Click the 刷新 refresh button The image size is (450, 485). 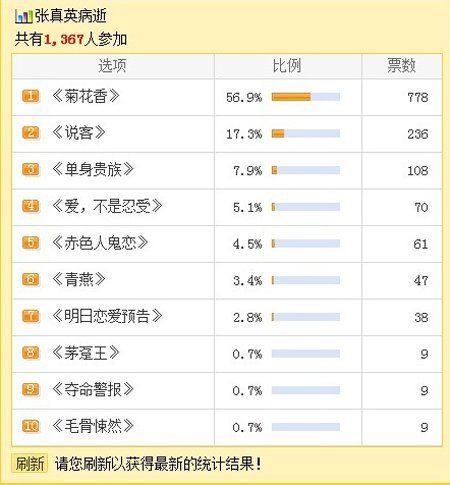coord(30,463)
